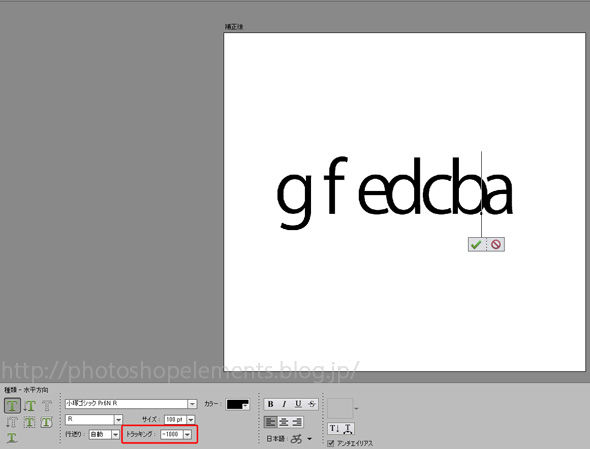590x449 pixels.
Task: Select the Text on Shape tool
Action: click(x=46, y=422)
